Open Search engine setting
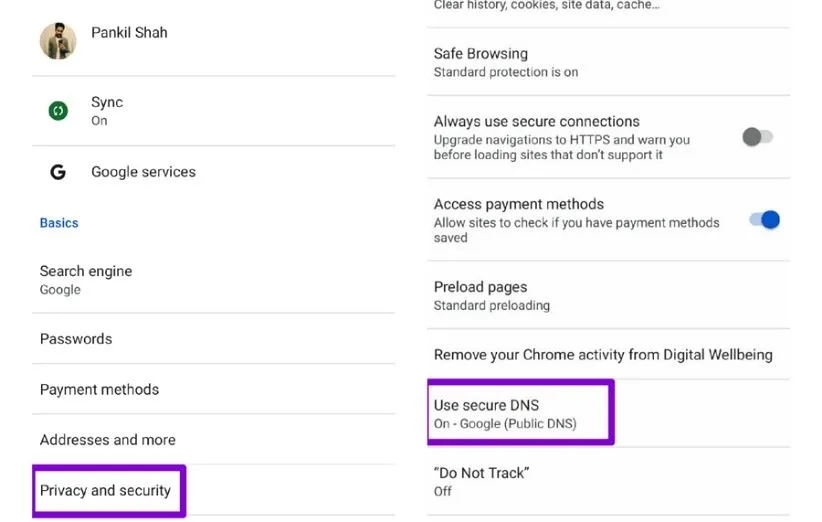The height and width of the screenshot is (522, 822). (x=86, y=280)
